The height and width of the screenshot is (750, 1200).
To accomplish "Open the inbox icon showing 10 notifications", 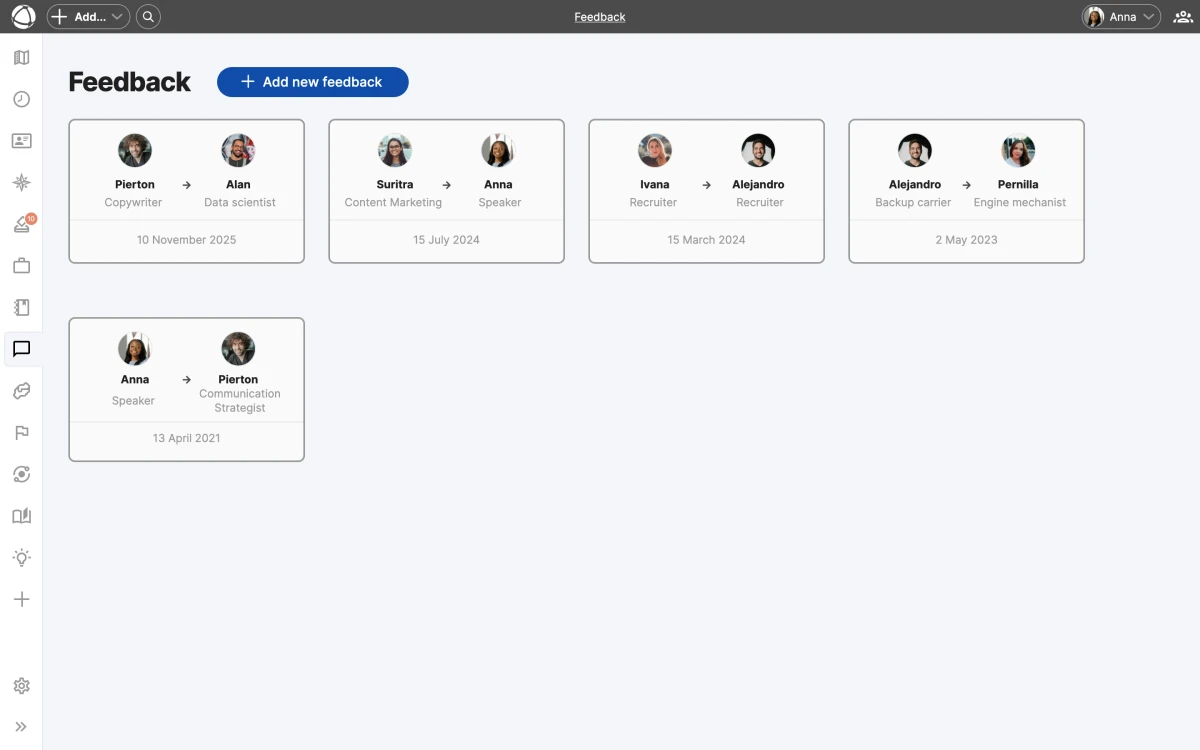I will coord(21,223).
